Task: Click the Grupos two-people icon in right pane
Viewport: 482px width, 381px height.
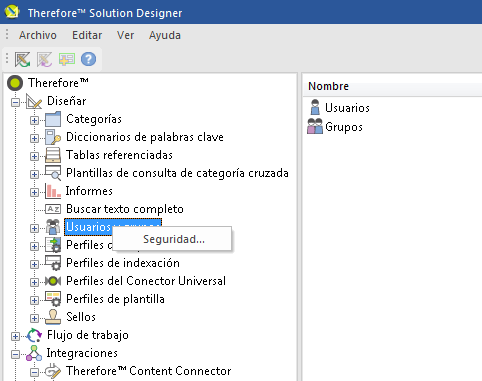Action: [315, 127]
